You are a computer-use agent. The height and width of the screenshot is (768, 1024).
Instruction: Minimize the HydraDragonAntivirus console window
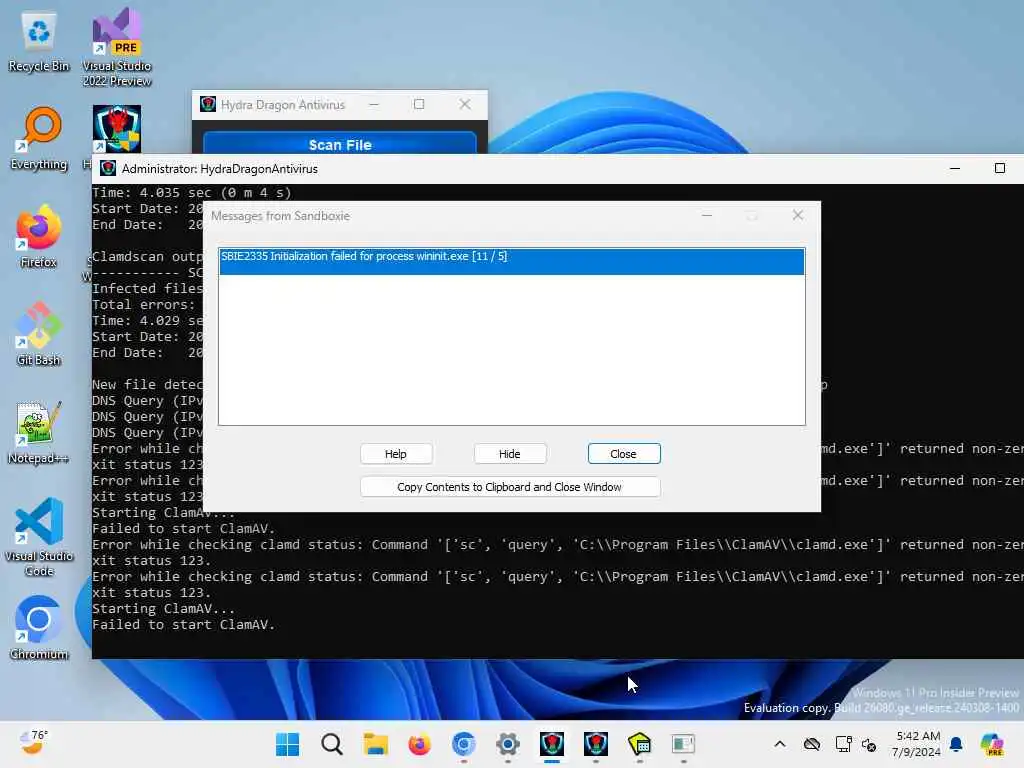955,168
